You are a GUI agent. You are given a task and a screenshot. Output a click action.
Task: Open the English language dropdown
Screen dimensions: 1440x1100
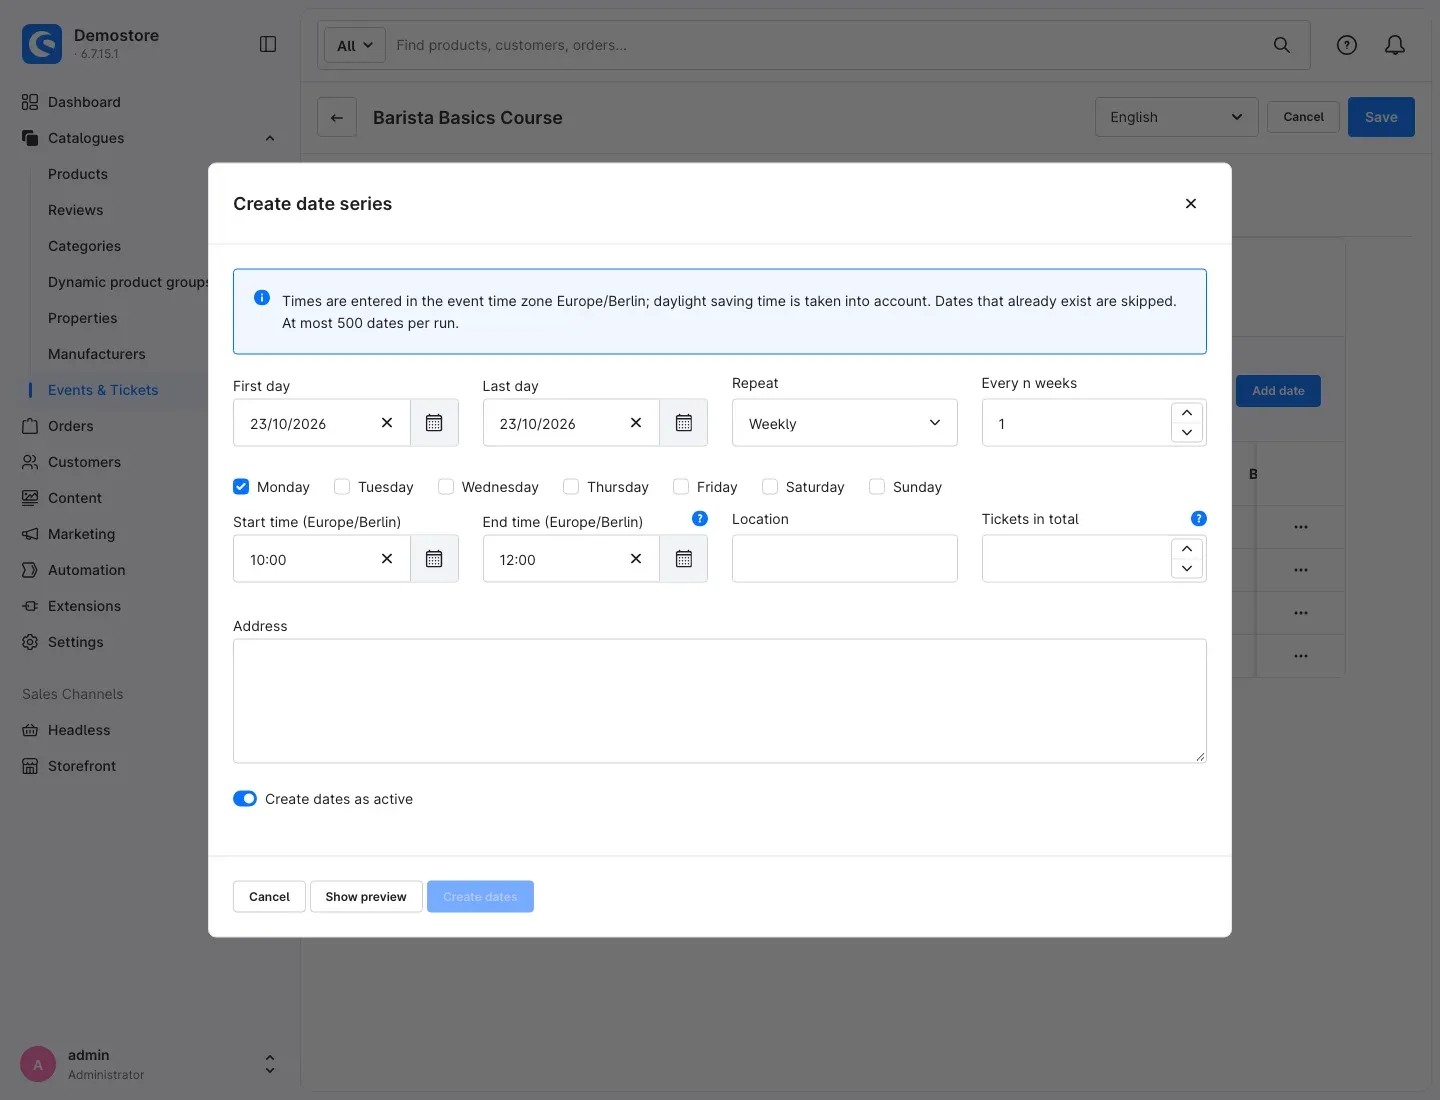[x=1177, y=117]
